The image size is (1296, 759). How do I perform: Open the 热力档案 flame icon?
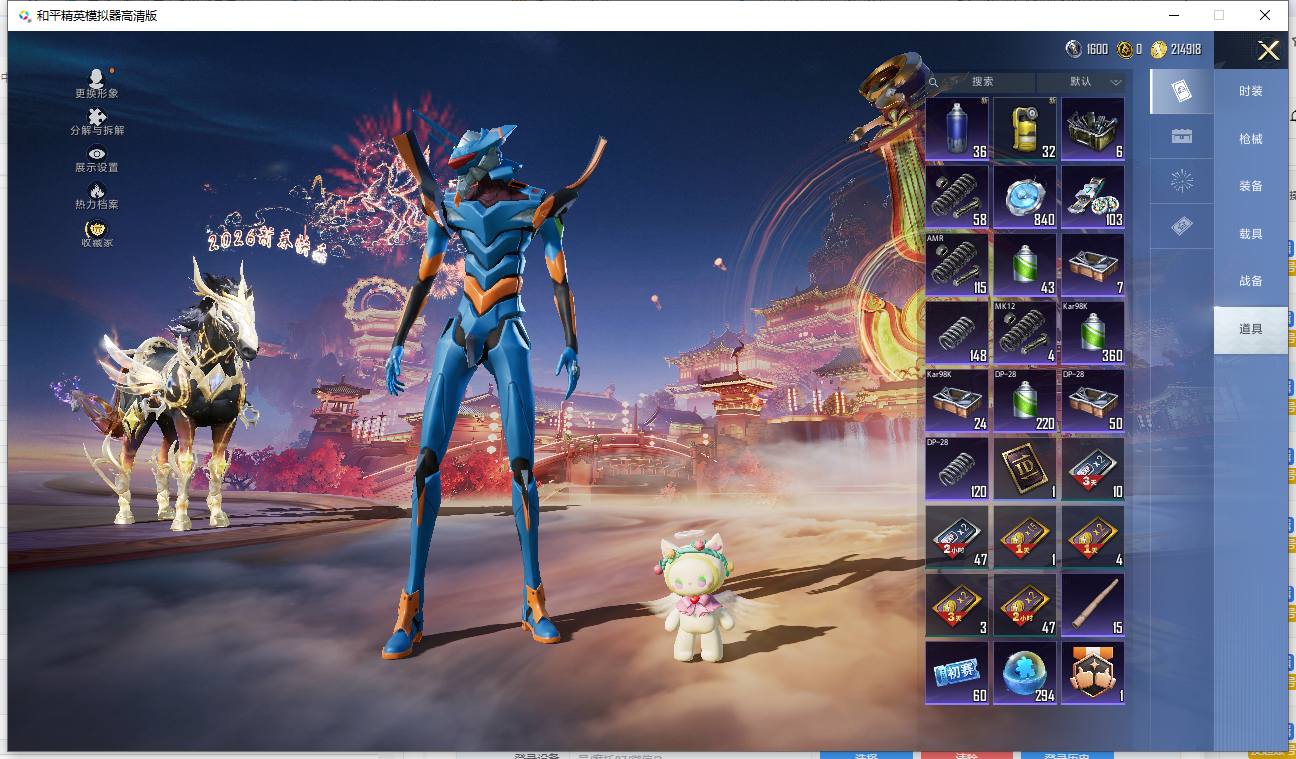coord(97,196)
